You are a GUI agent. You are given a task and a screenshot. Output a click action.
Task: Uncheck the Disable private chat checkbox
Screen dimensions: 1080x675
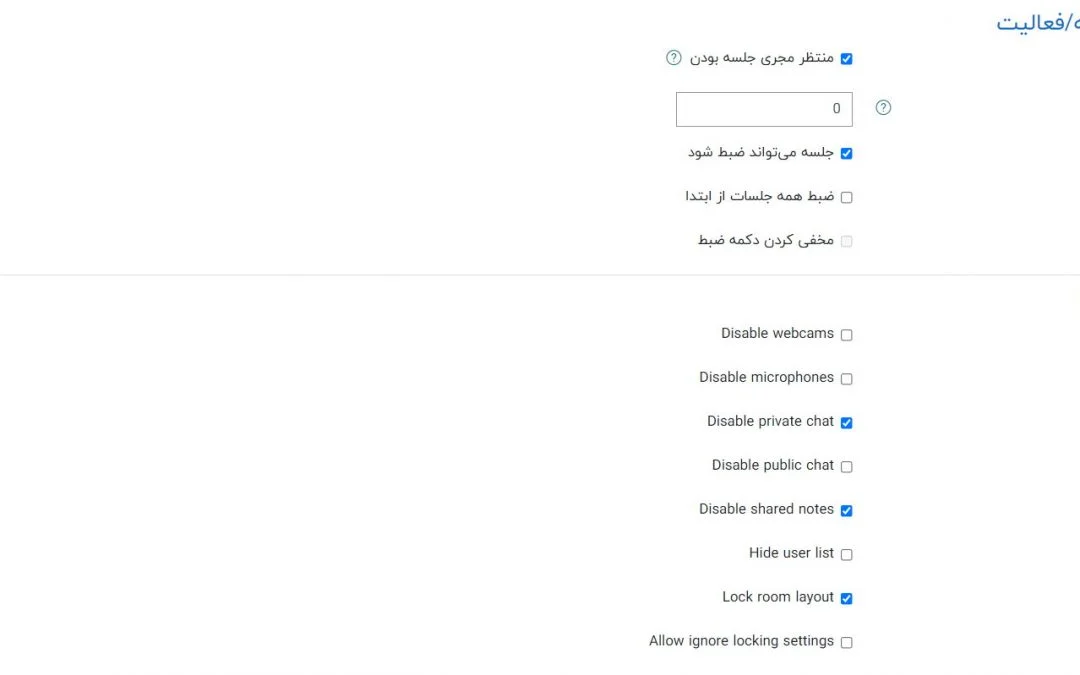tap(846, 423)
